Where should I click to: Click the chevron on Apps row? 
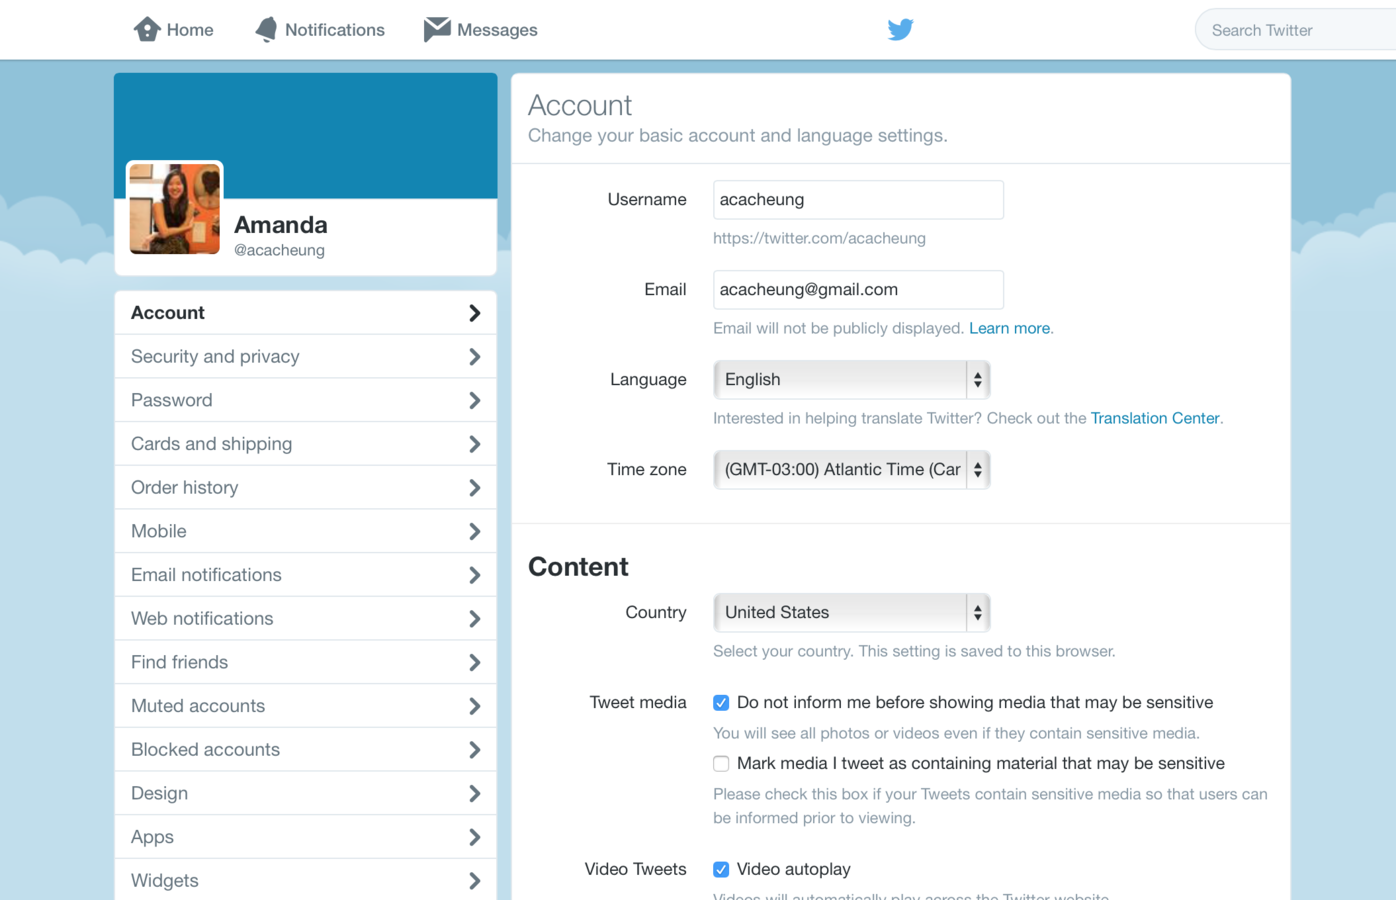coord(474,837)
